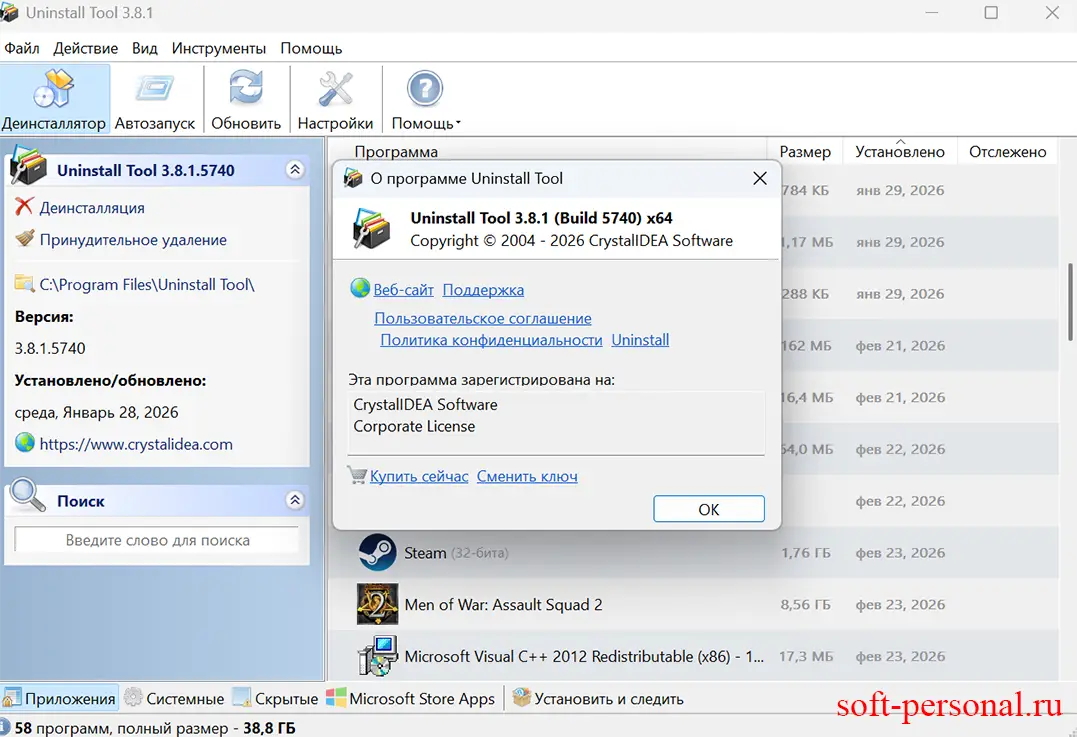Switch to the Microsoft Store Apps tab
Image resolution: width=1077 pixels, height=737 pixels.
tap(410, 699)
